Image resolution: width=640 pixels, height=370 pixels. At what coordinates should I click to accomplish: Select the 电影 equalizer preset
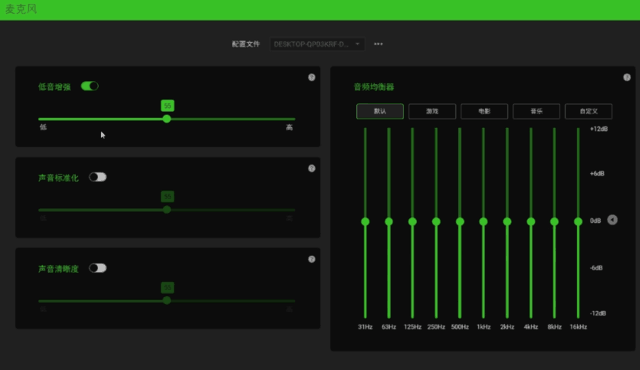[x=484, y=111]
